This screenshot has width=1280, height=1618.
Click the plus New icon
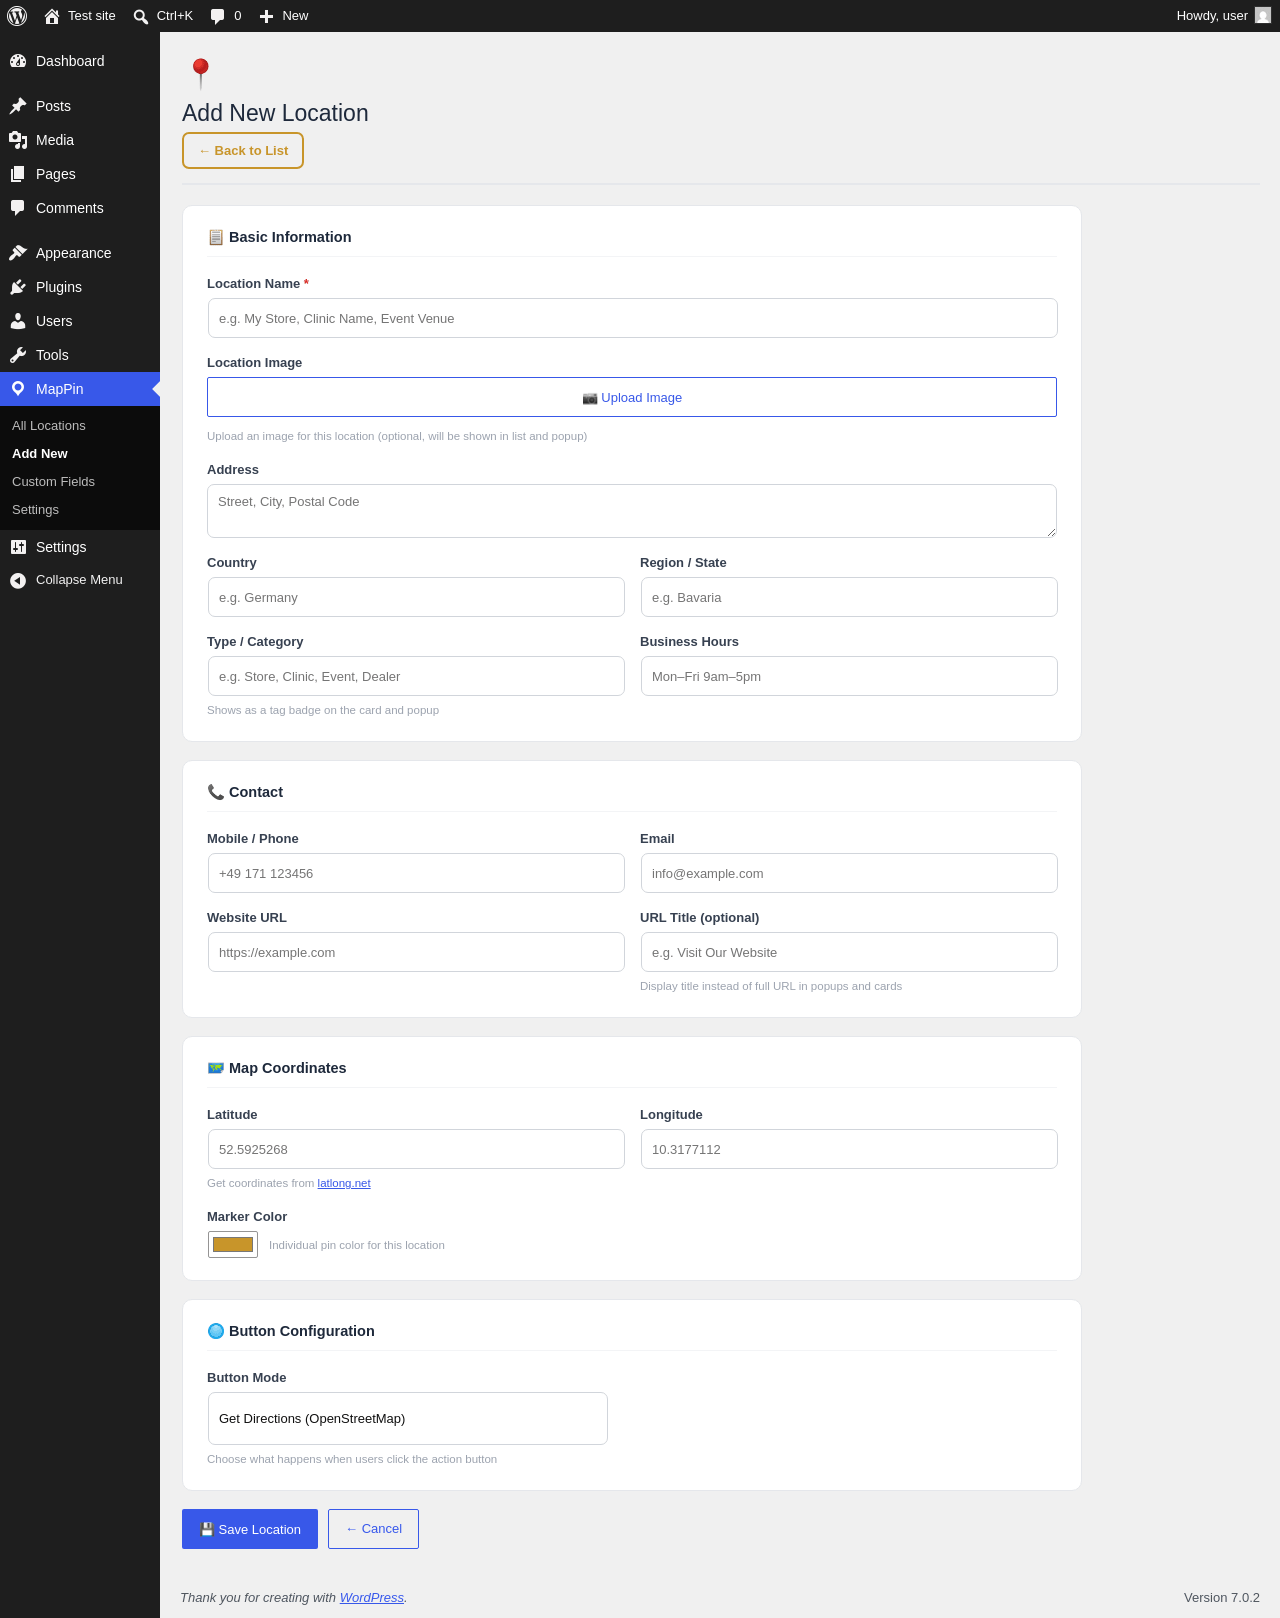[266, 16]
